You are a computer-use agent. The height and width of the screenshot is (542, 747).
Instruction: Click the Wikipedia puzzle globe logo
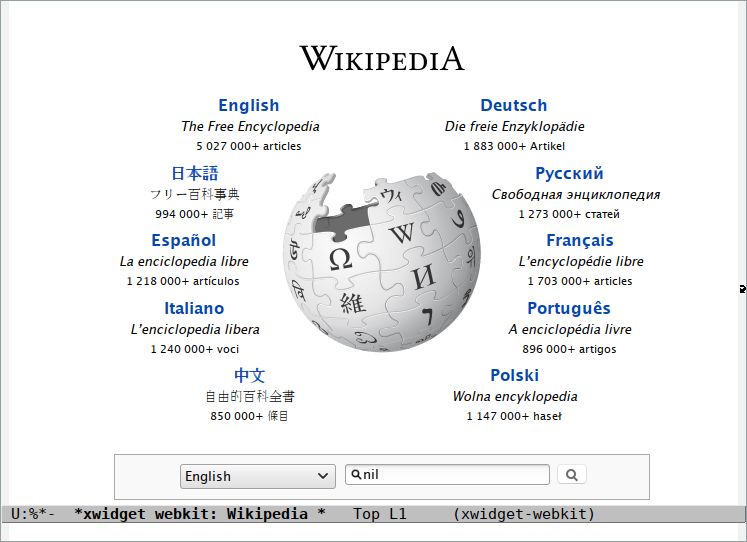click(382, 262)
